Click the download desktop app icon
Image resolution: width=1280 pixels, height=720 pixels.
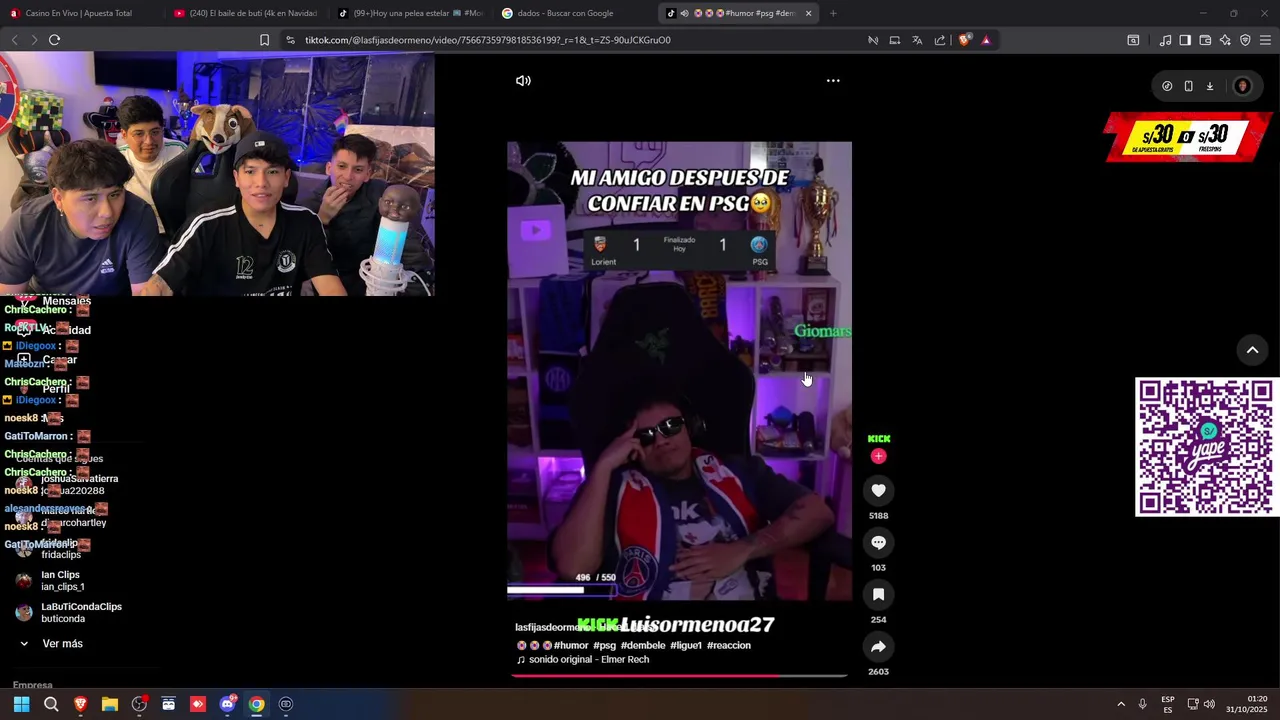pyautogui.click(x=1209, y=86)
